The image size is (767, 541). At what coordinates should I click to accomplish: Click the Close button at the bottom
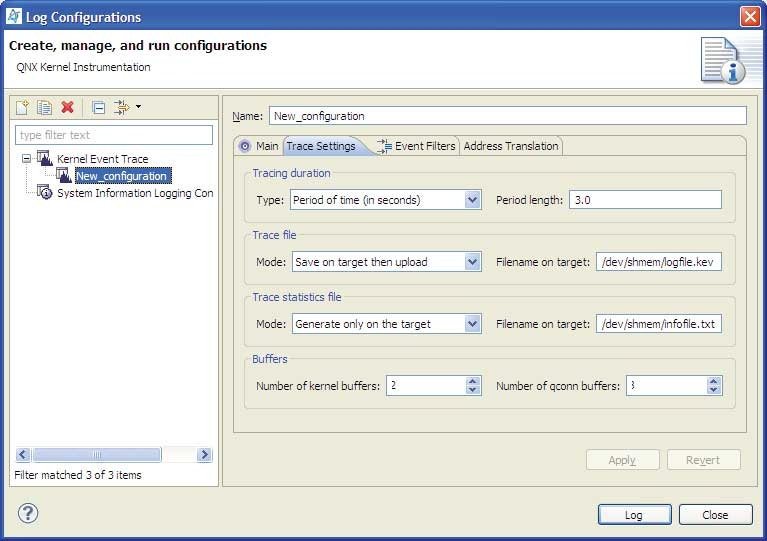click(715, 515)
